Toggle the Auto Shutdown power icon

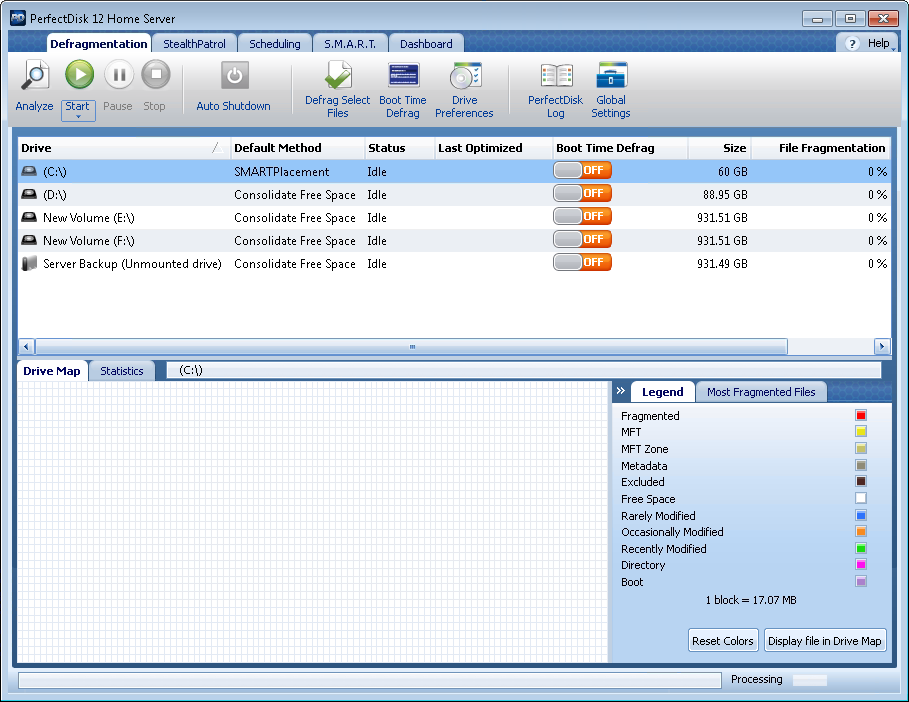coord(234,75)
